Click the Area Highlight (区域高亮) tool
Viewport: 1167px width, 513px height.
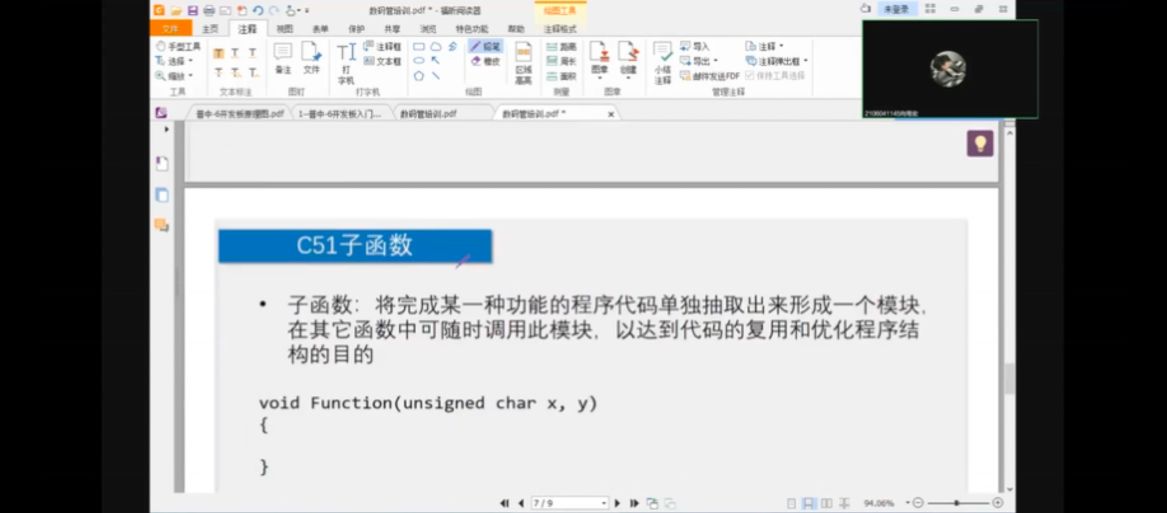(523, 62)
